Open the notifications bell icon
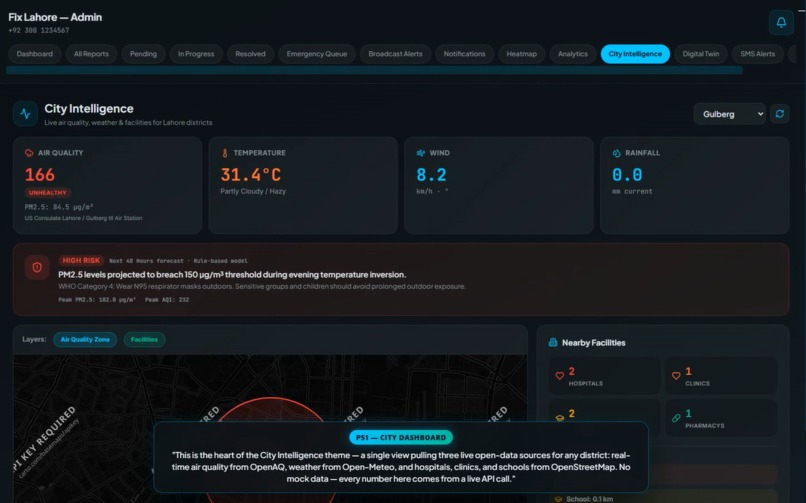The height and width of the screenshot is (503, 806). tap(781, 23)
